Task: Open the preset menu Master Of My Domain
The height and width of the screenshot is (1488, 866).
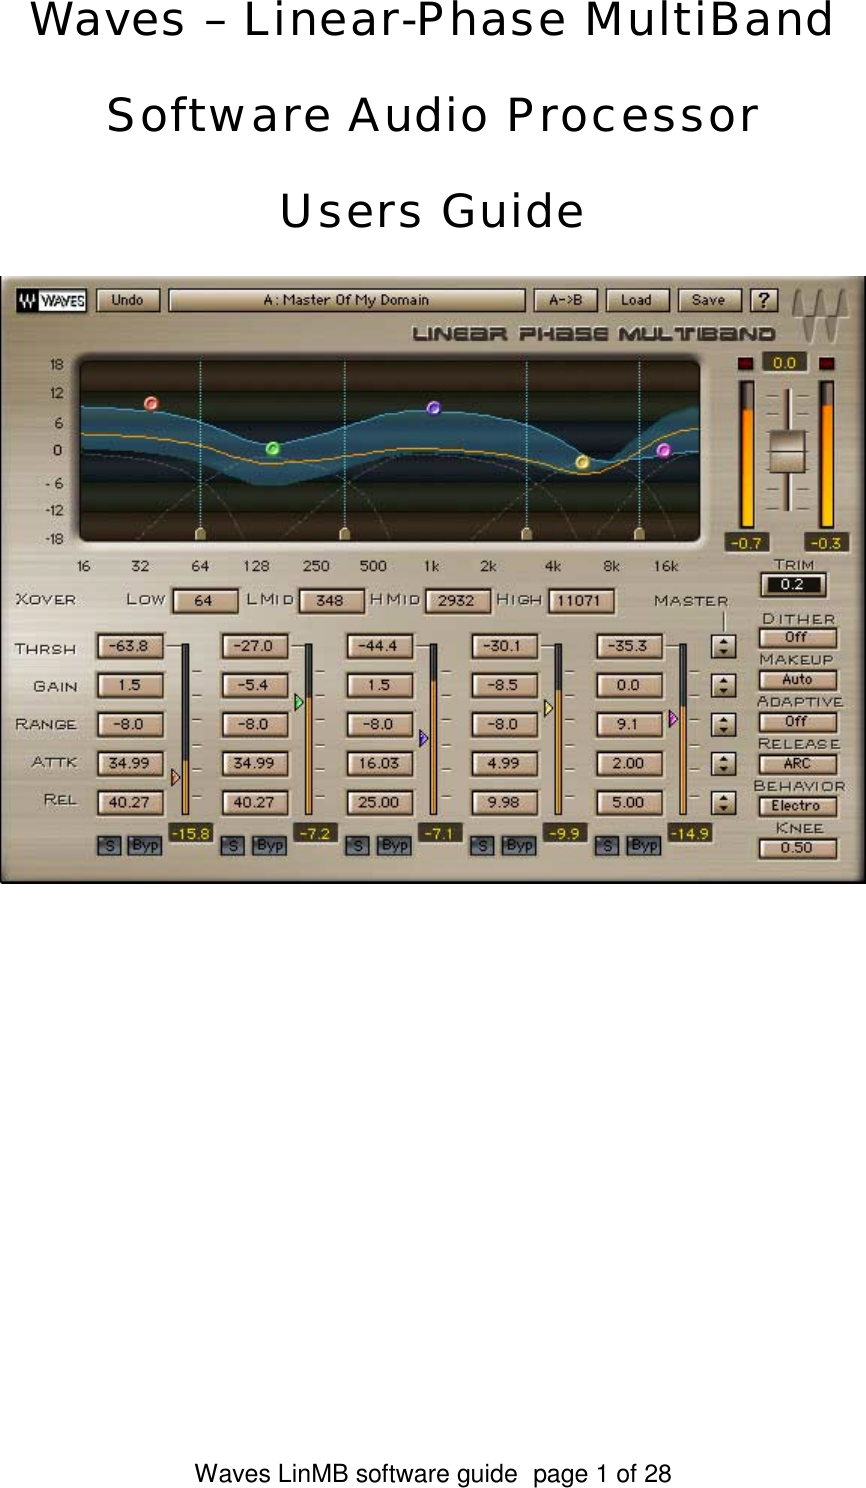Action: 347,300
